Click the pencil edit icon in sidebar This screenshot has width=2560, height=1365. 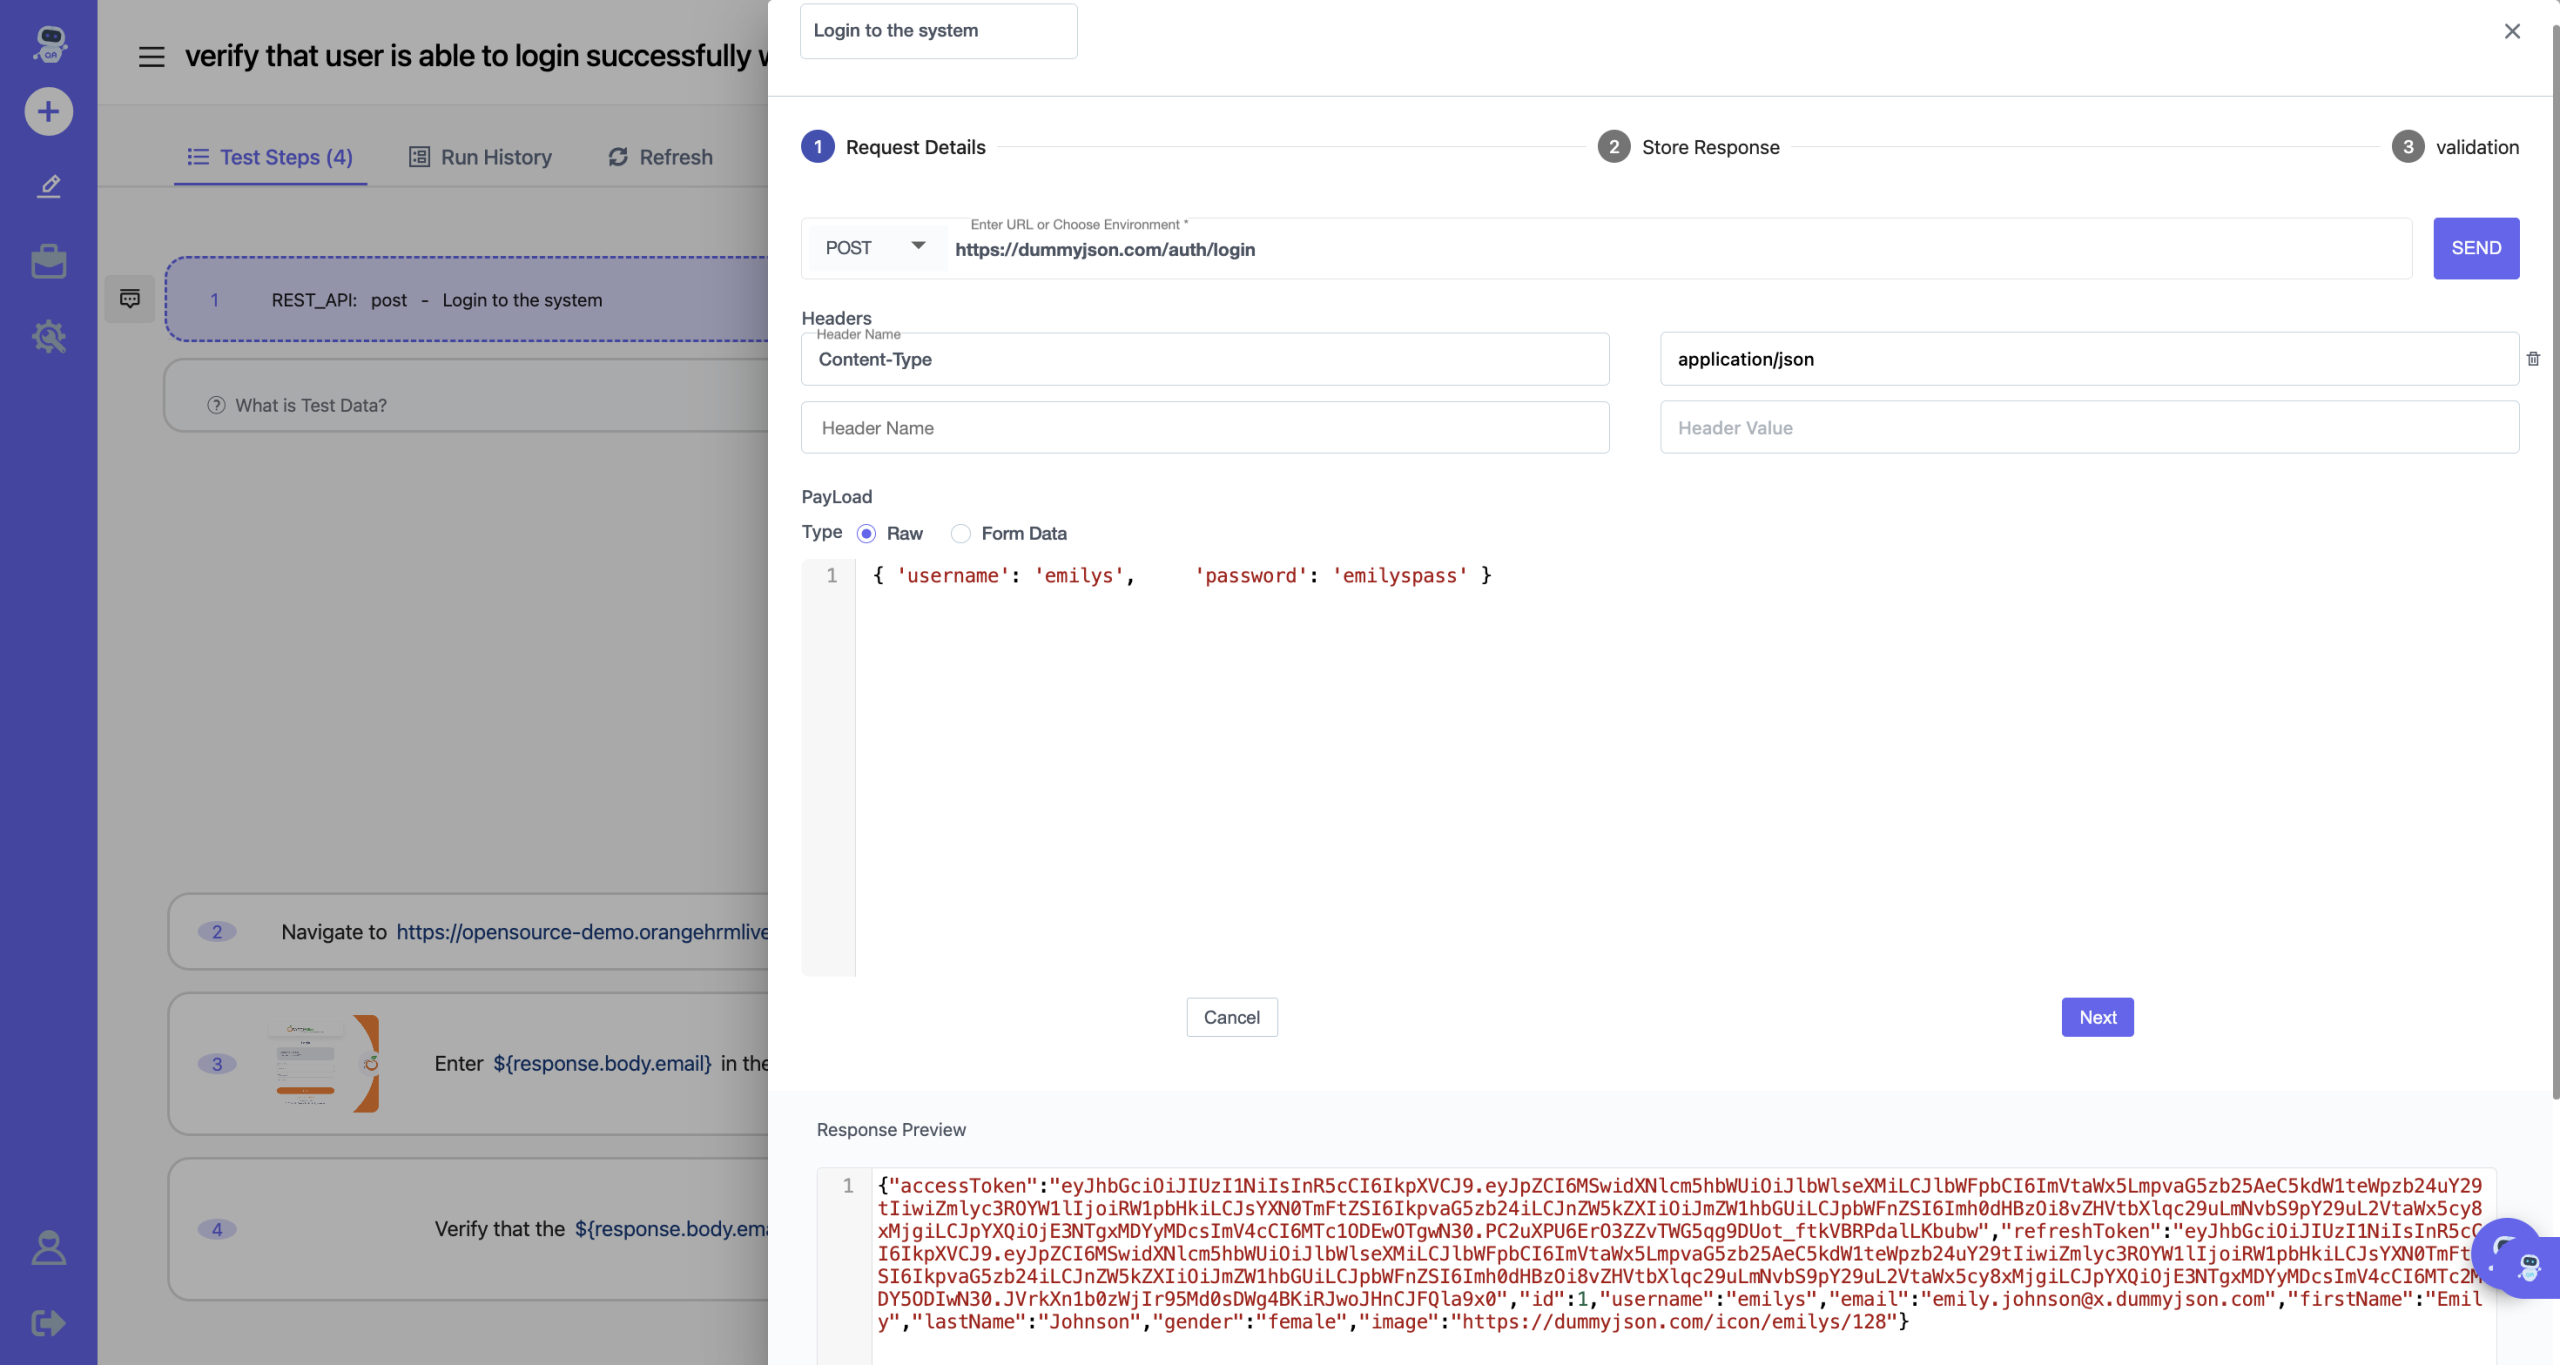(48, 186)
